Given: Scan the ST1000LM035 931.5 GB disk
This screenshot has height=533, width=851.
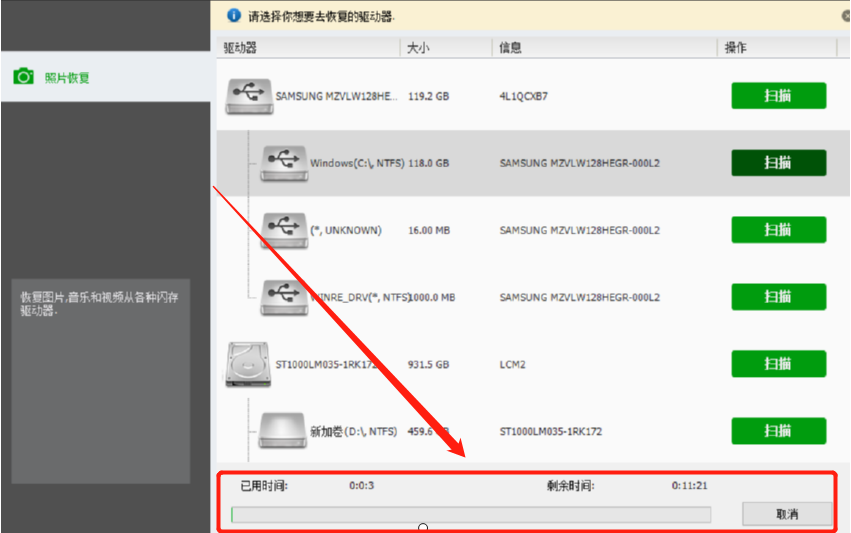Looking at the screenshot, I should coord(778,364).
